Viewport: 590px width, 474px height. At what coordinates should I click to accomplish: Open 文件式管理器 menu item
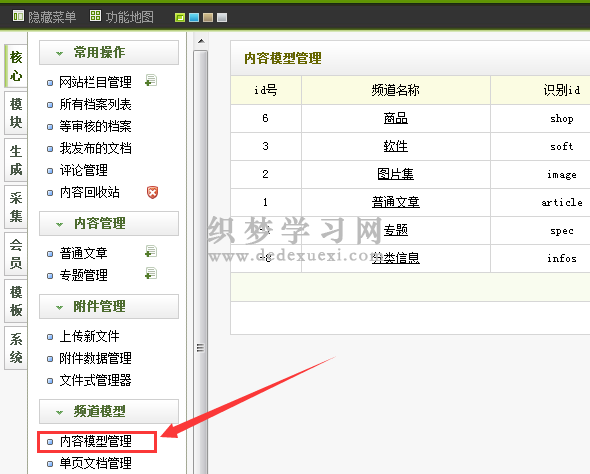click(x=96, y=380)
